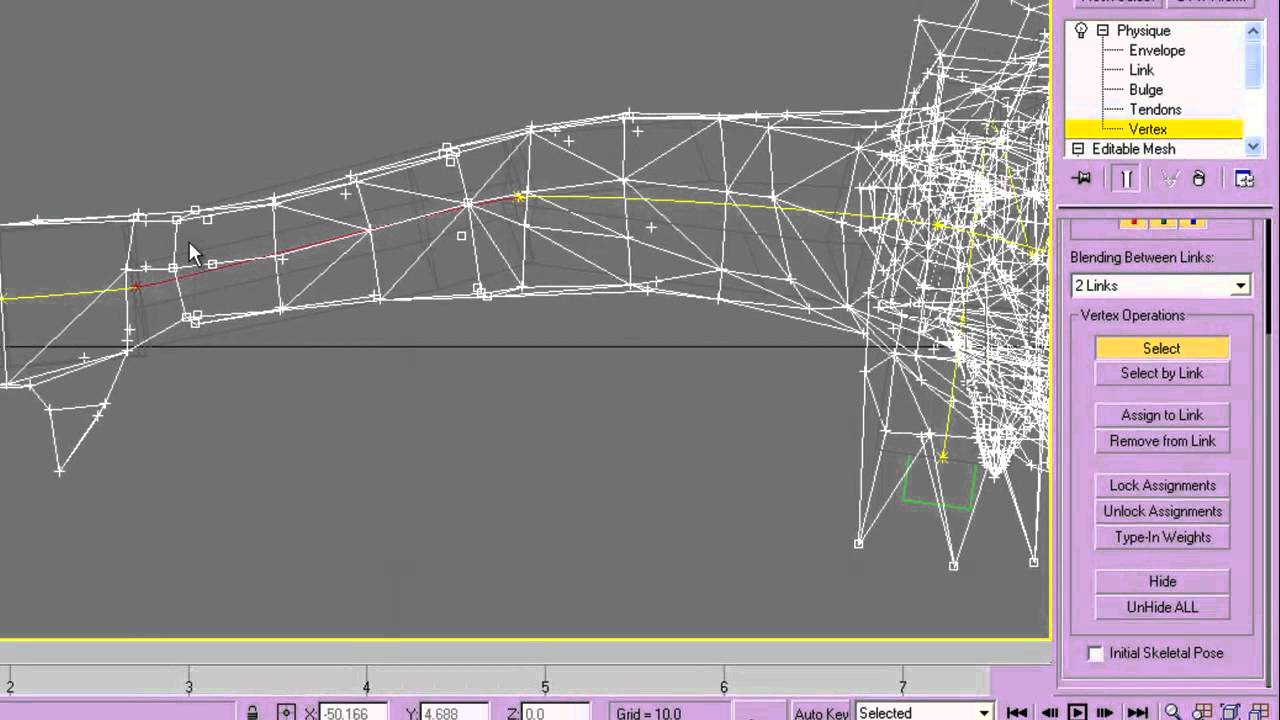Select the Tendons sub-object level
Image resolution: width=1280 pixels, height=720 pixels.
1155,110
